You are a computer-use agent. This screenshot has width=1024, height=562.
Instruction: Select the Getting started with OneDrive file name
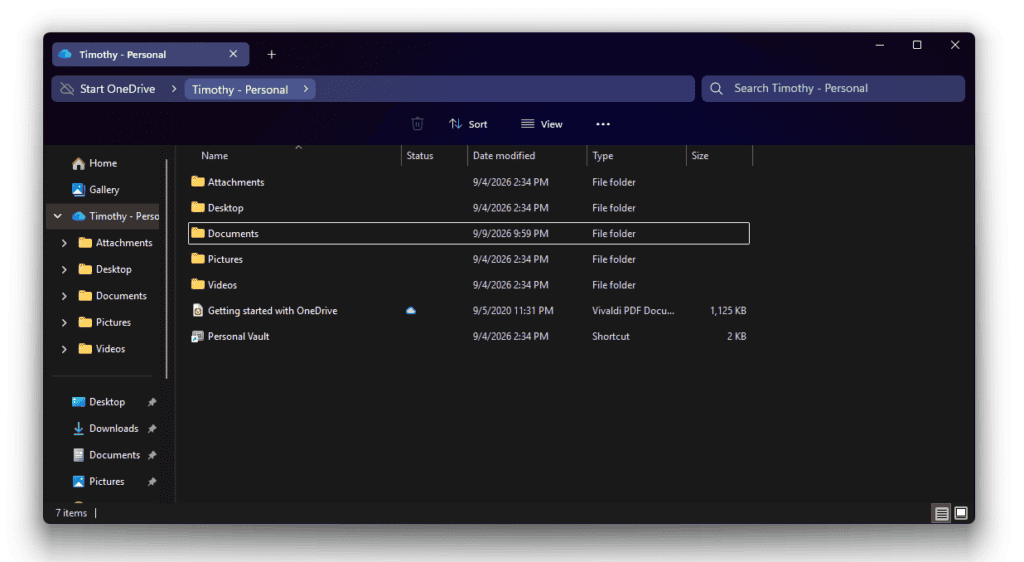click(x=272, y=311)
